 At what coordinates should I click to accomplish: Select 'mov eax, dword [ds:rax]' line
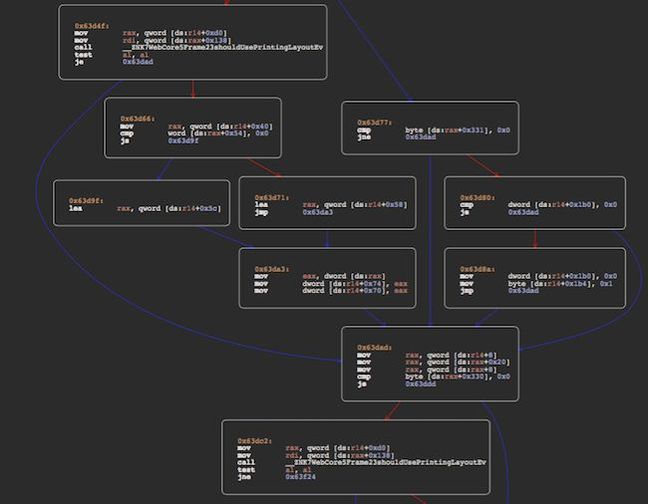[320, 276]
